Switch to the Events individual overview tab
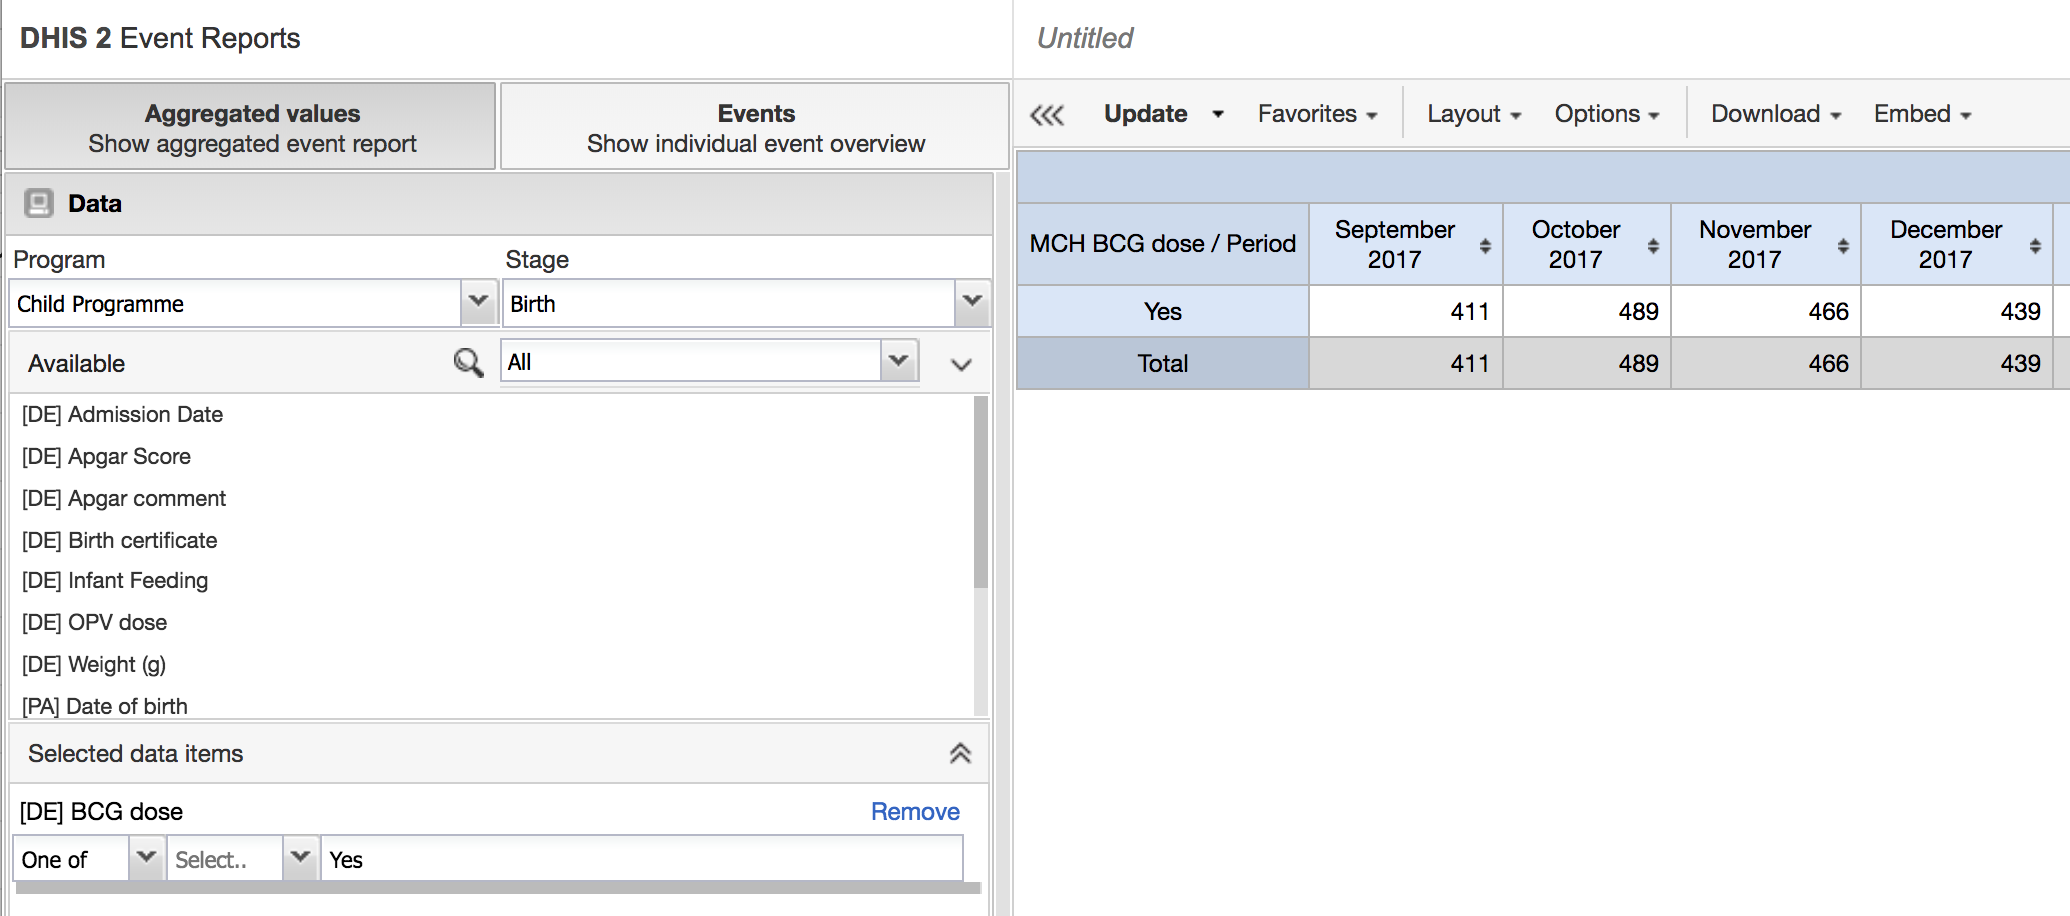 tap(755, 127)
